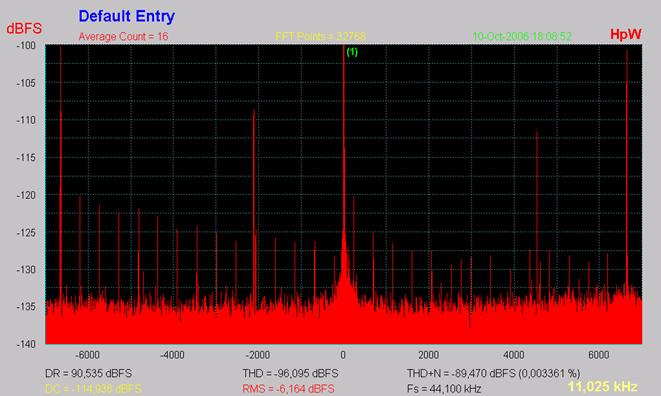Select the FFT Points = 32768 text

[320, 37]
